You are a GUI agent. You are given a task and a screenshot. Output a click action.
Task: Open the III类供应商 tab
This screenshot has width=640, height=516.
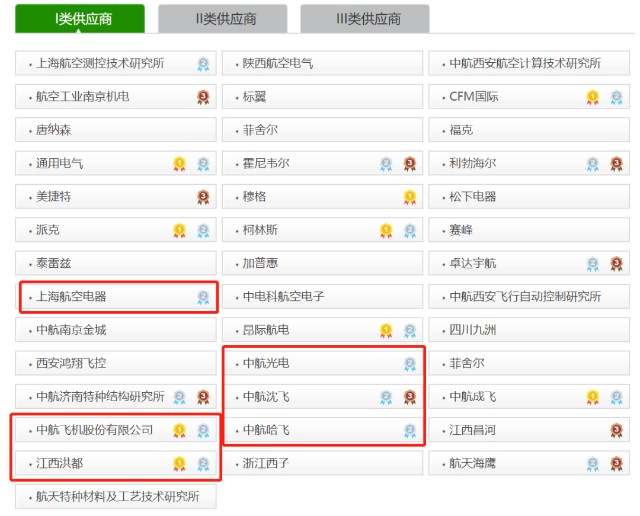click(x=365, y=18)
